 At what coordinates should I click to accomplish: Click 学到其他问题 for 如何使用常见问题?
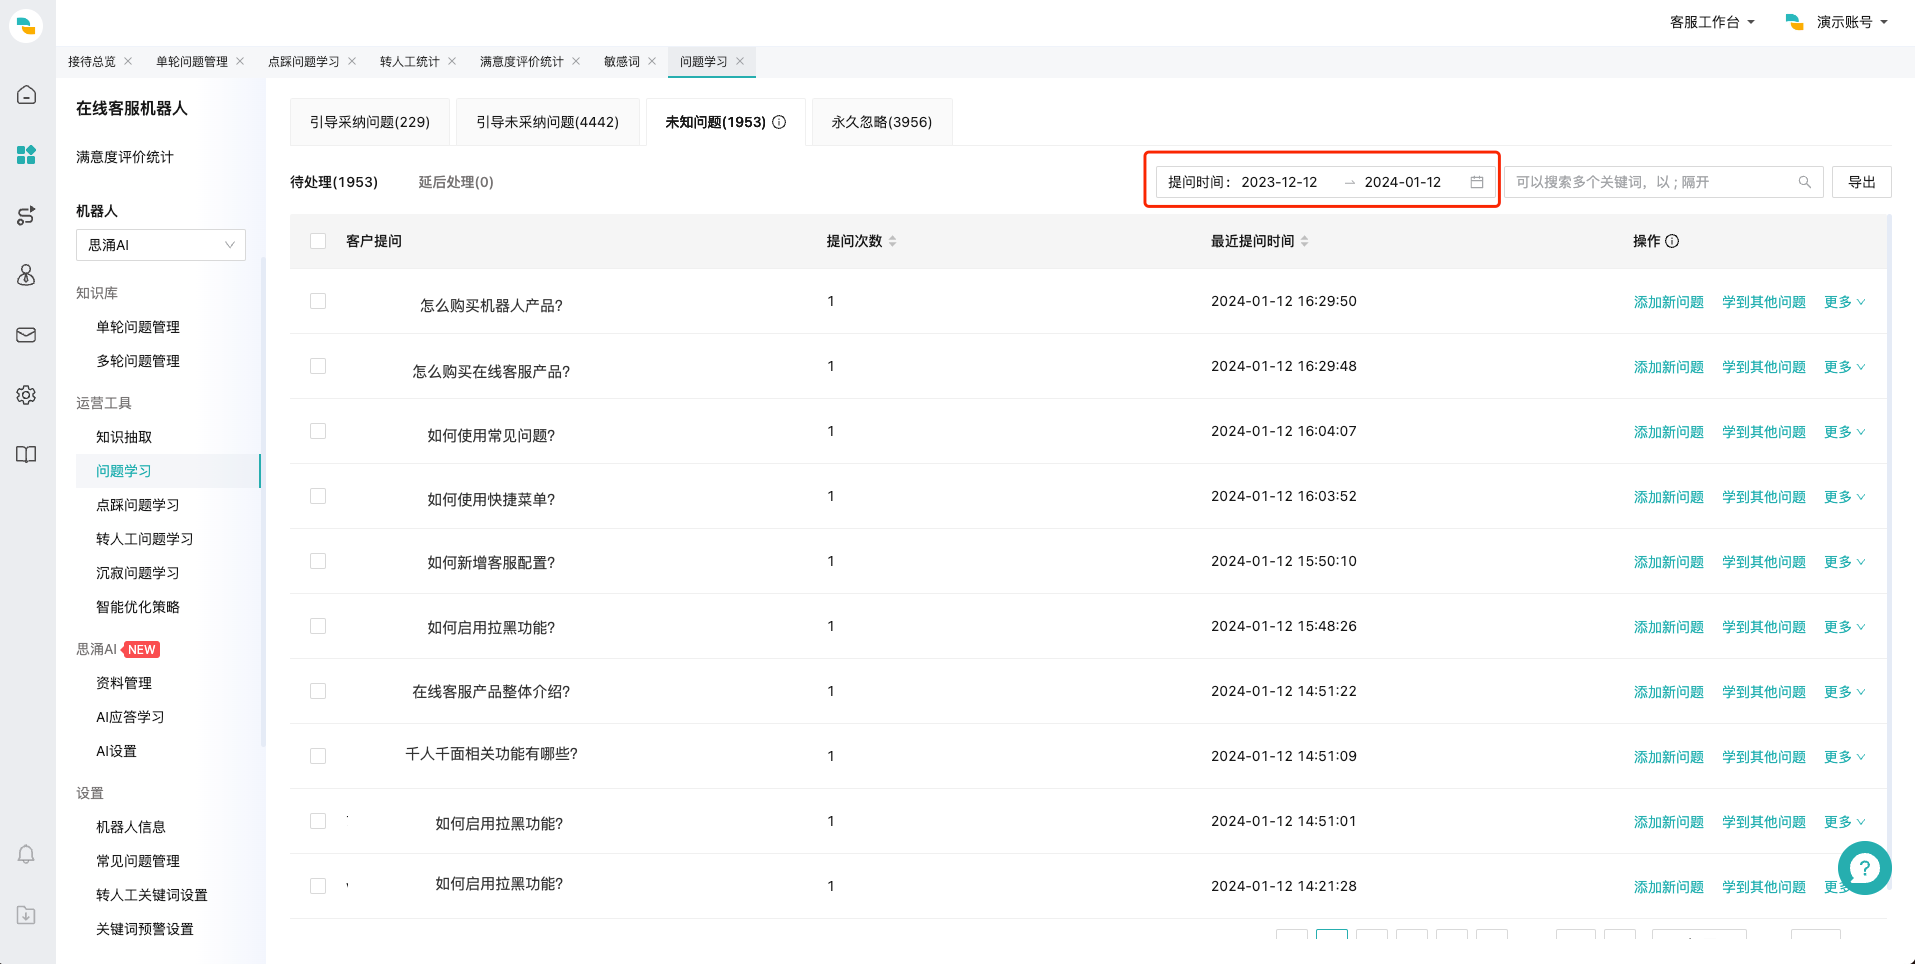click(x=1764, y=432)
